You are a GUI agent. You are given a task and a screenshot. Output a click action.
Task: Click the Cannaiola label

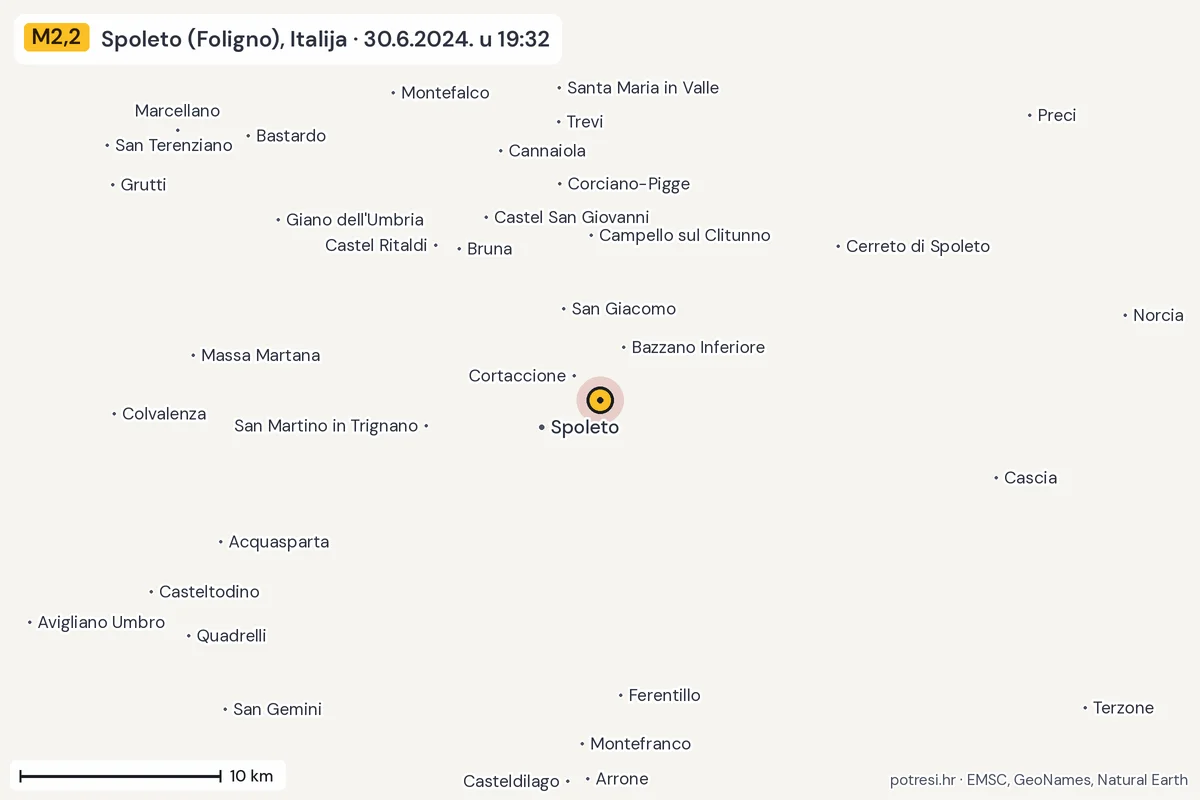(547, 151)
